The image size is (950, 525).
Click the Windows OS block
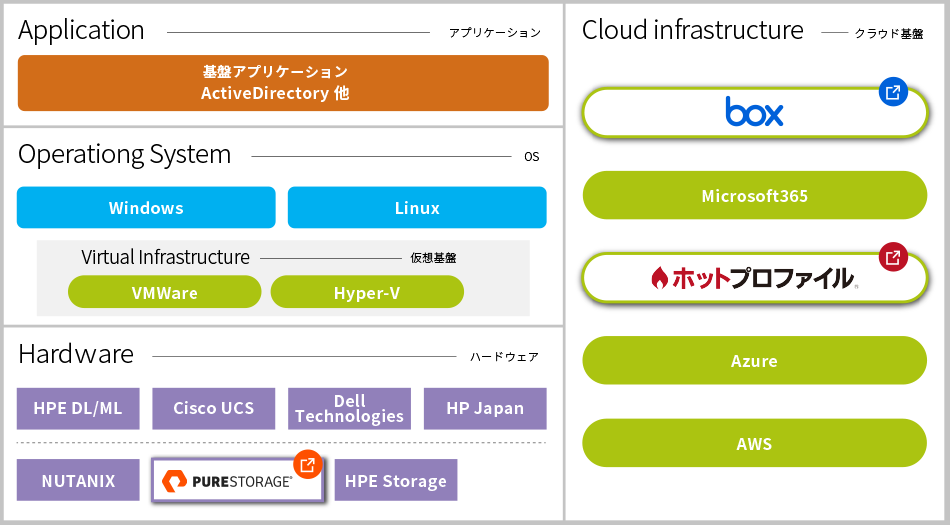point(146,208)
